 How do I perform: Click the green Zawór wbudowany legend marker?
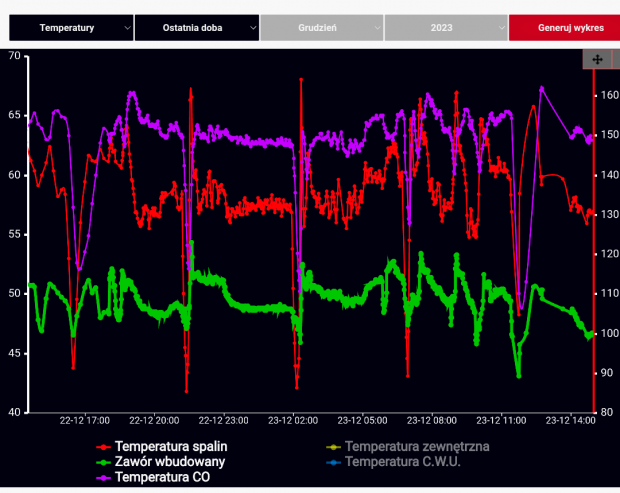click(104, 462)
